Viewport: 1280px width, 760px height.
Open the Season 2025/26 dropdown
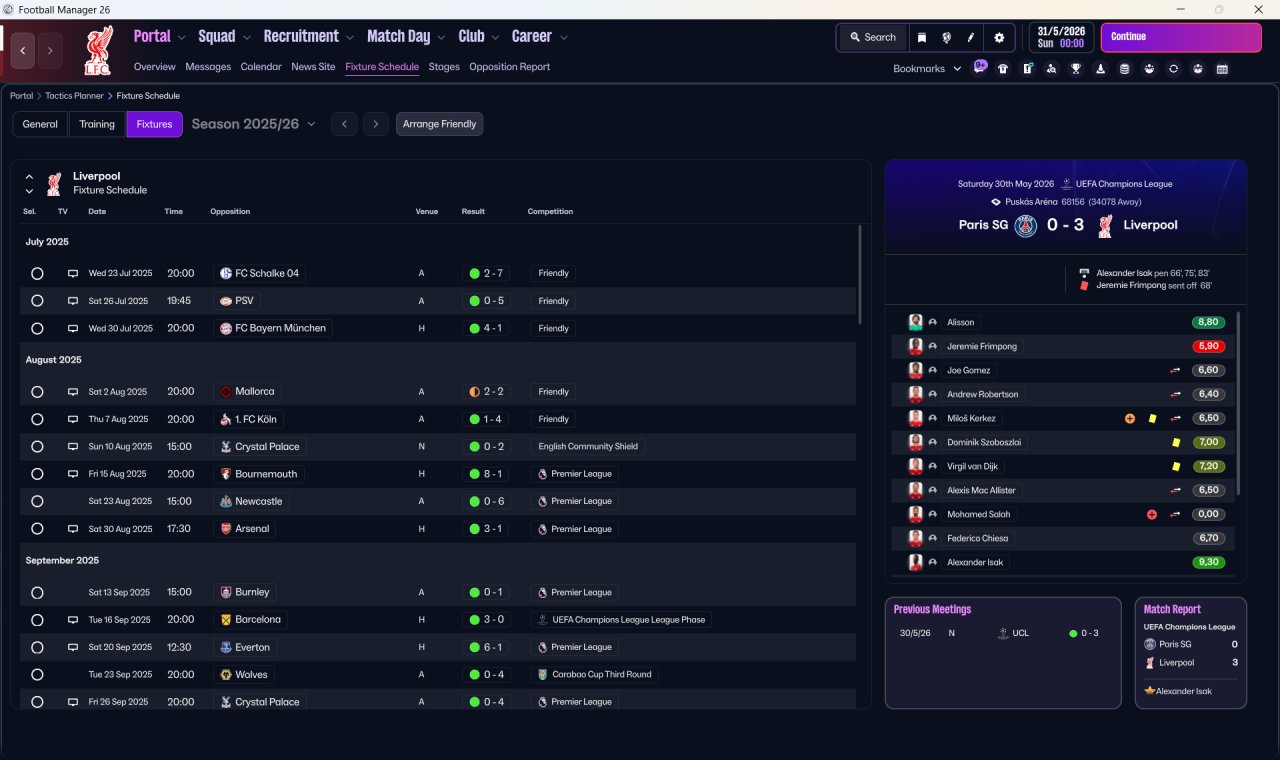pos(253,124)
